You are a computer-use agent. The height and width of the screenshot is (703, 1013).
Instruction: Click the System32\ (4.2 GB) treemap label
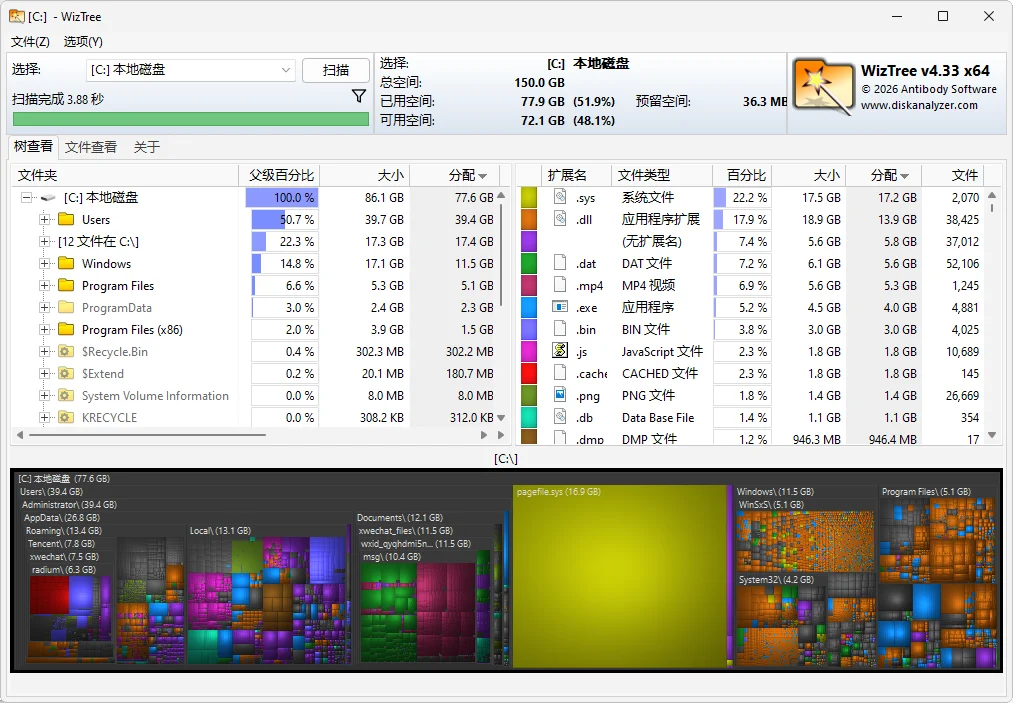[x=776, y=580]
